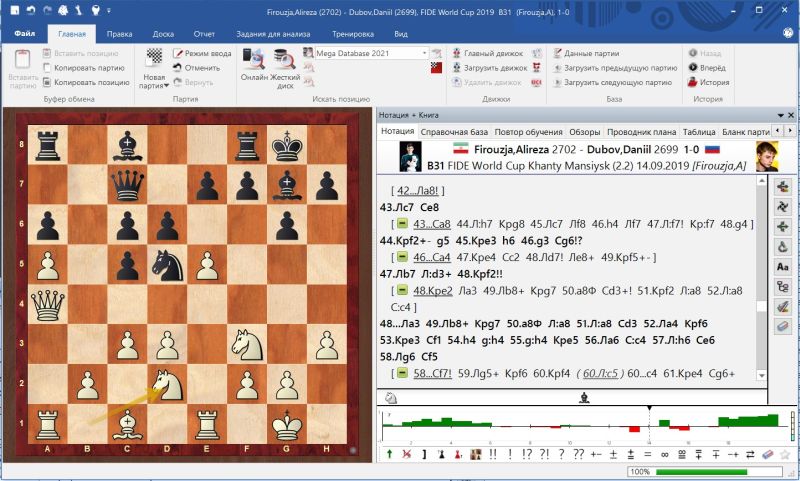
Task: Click the evaluation profile graph at move marker
Action: [649, 426]
